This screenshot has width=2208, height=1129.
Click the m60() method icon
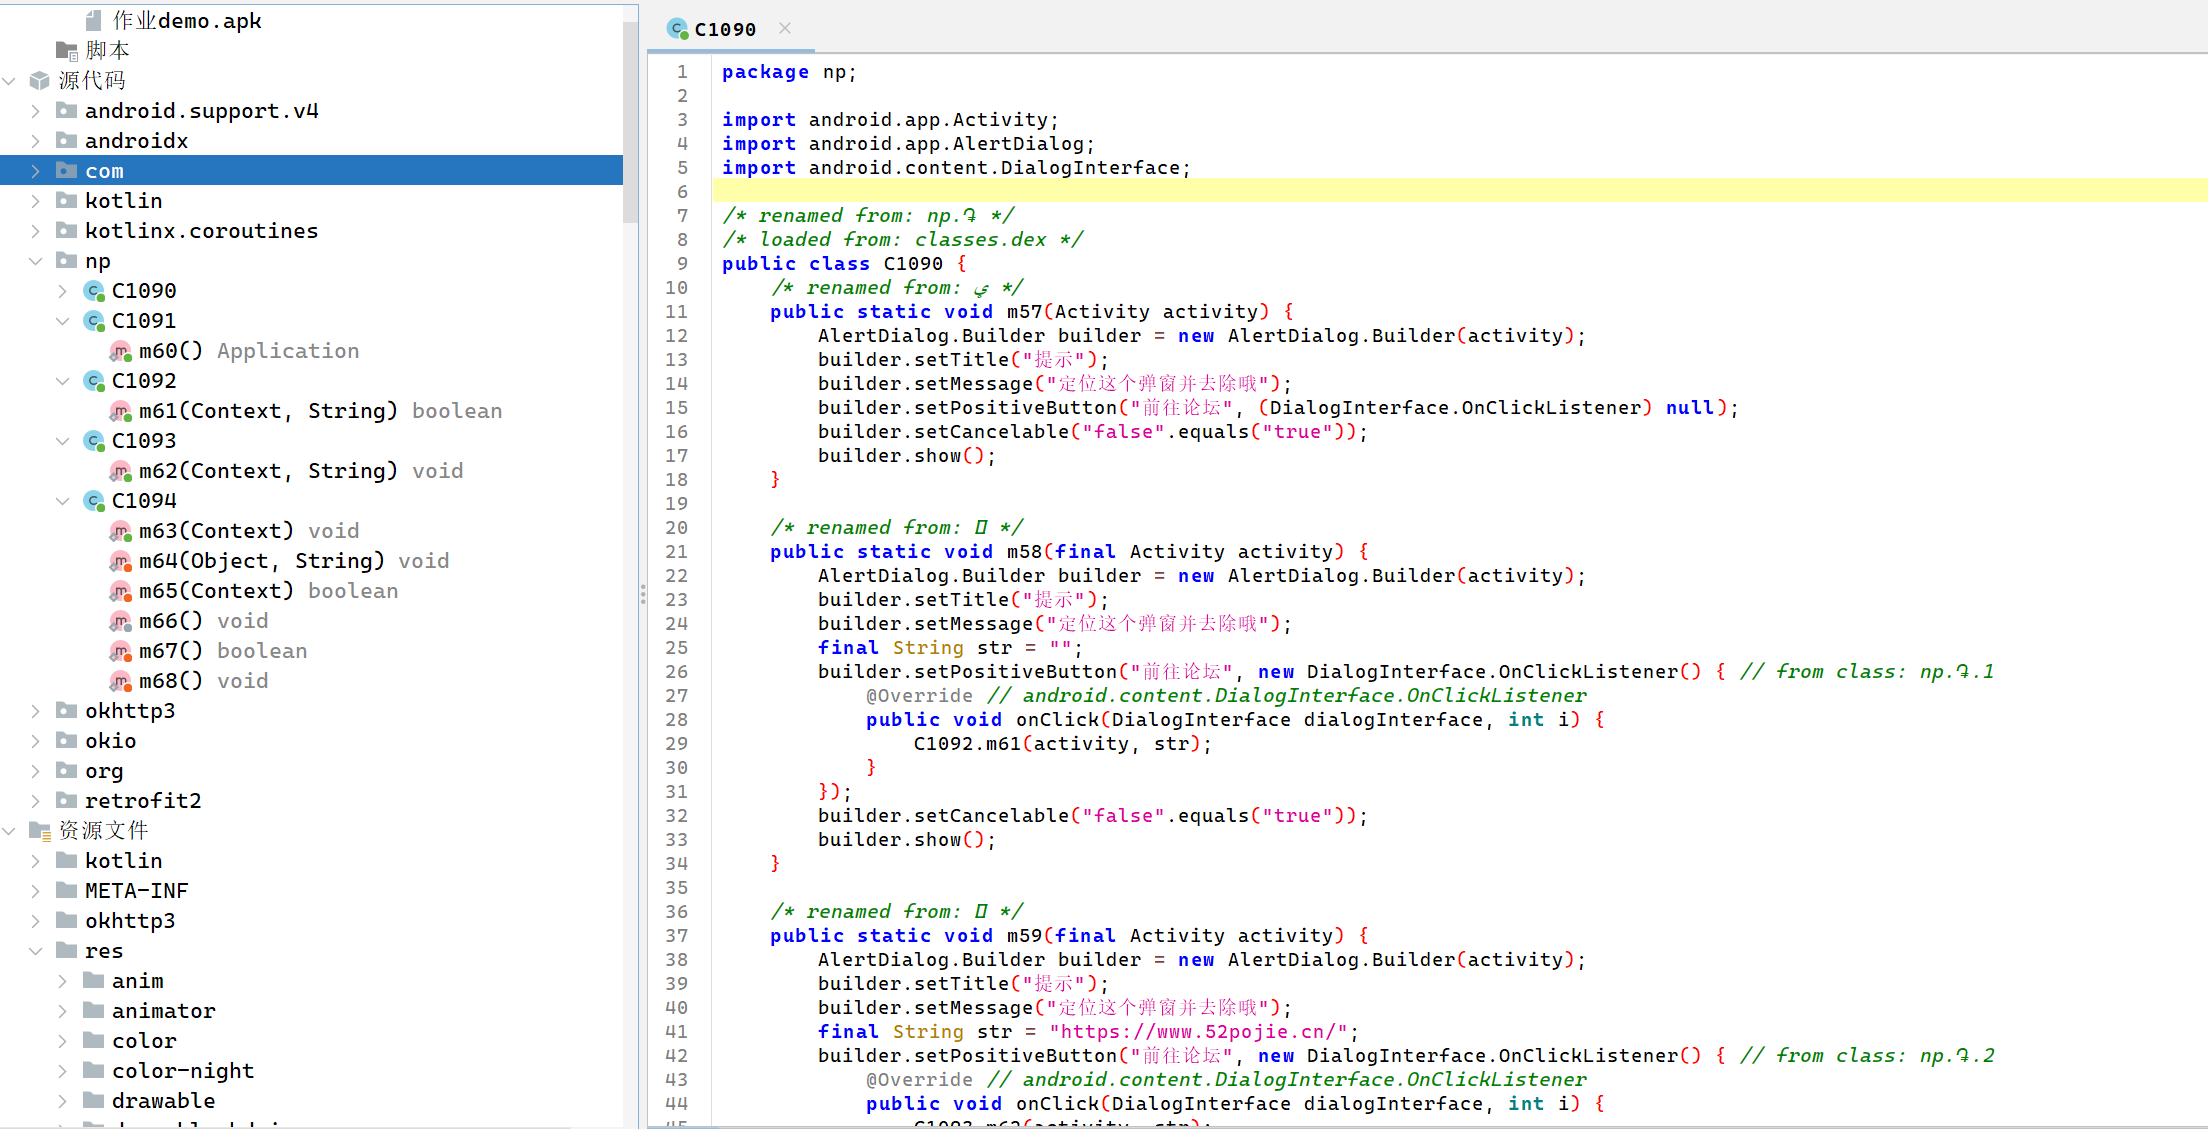coord(120,351)
